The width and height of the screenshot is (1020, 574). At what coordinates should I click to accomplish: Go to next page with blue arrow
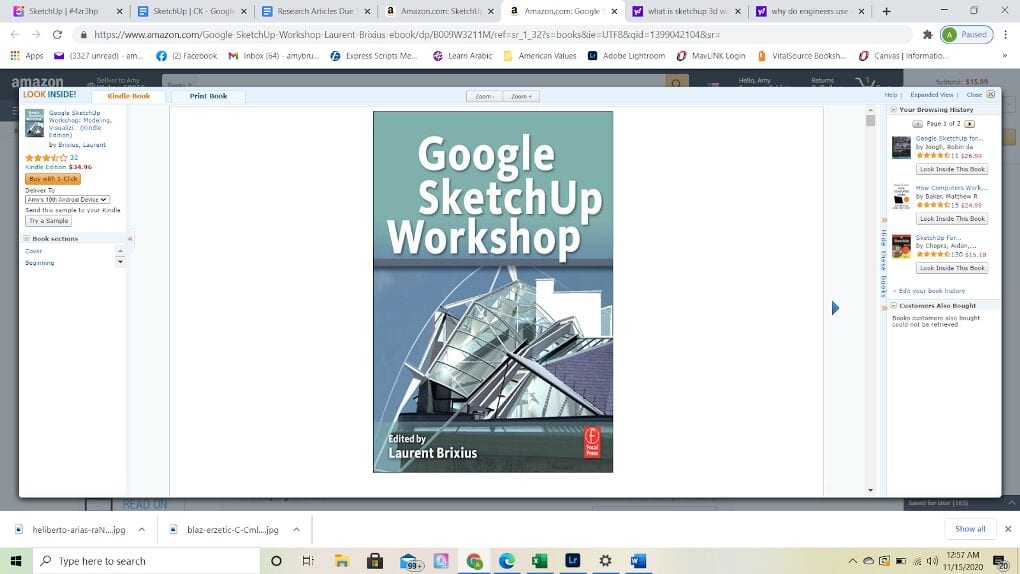pyautogui.click(x=835, y=308)
